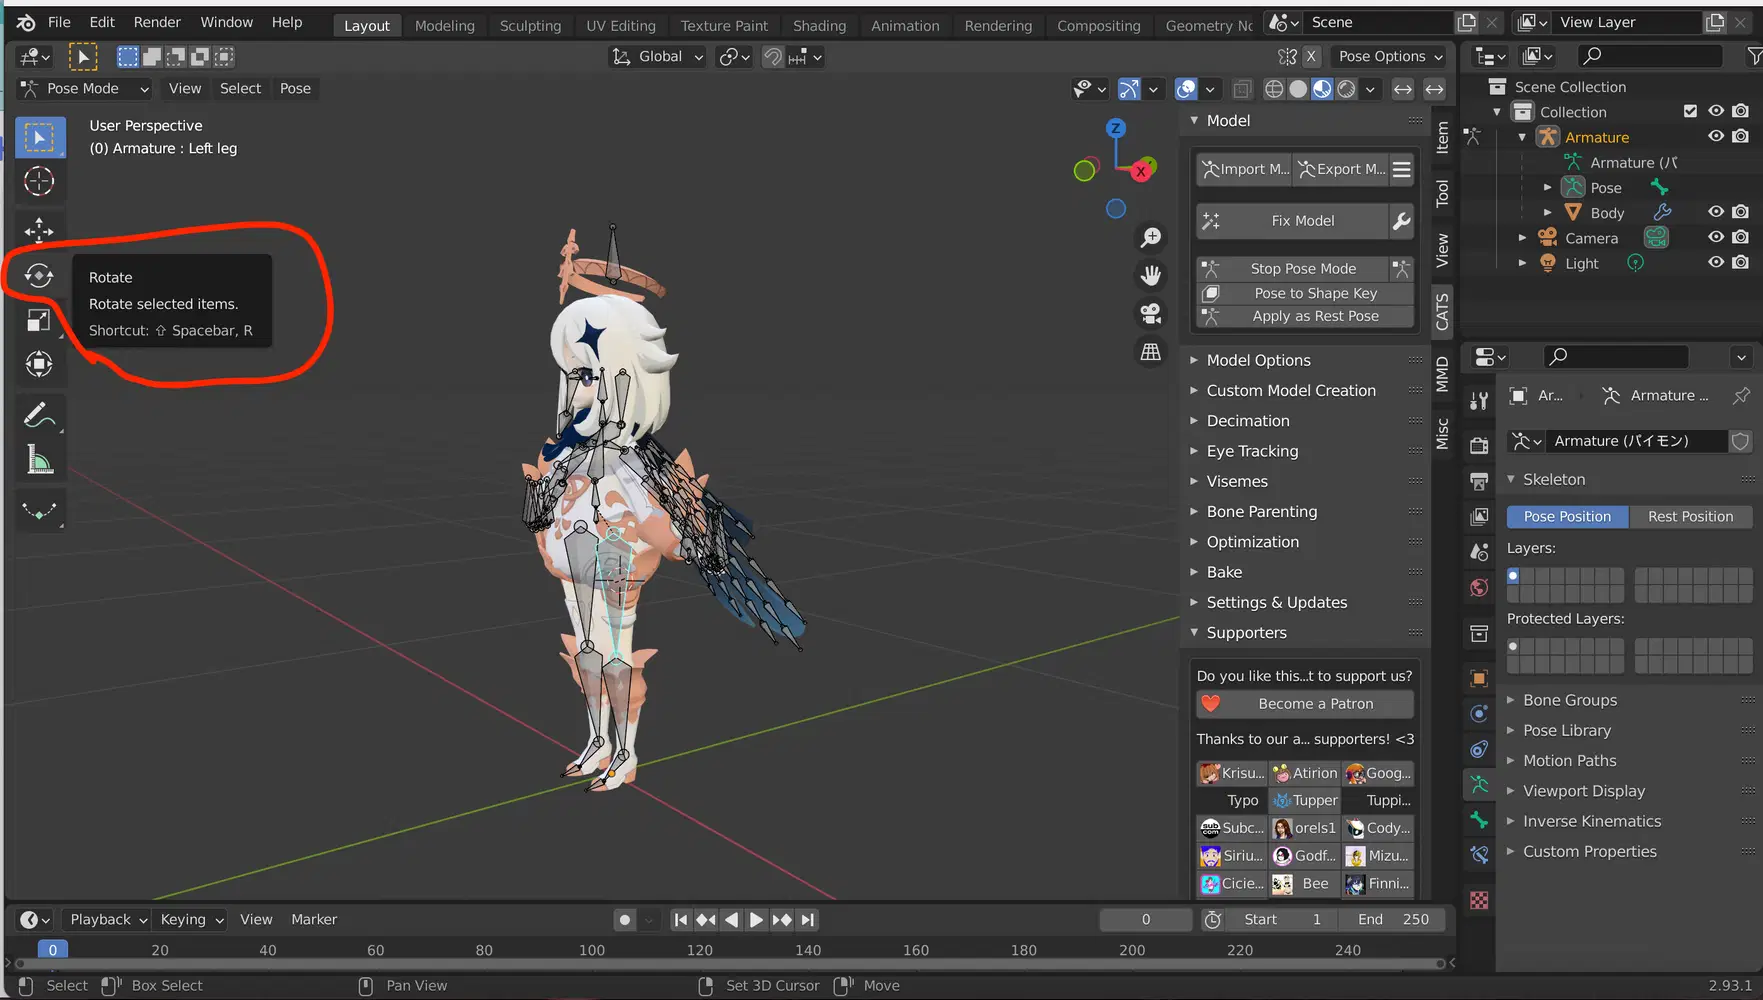This screenshot has width=1763, height=1000.
Task: Open World properties via the globe icon
Action: tap(1478, 587)
